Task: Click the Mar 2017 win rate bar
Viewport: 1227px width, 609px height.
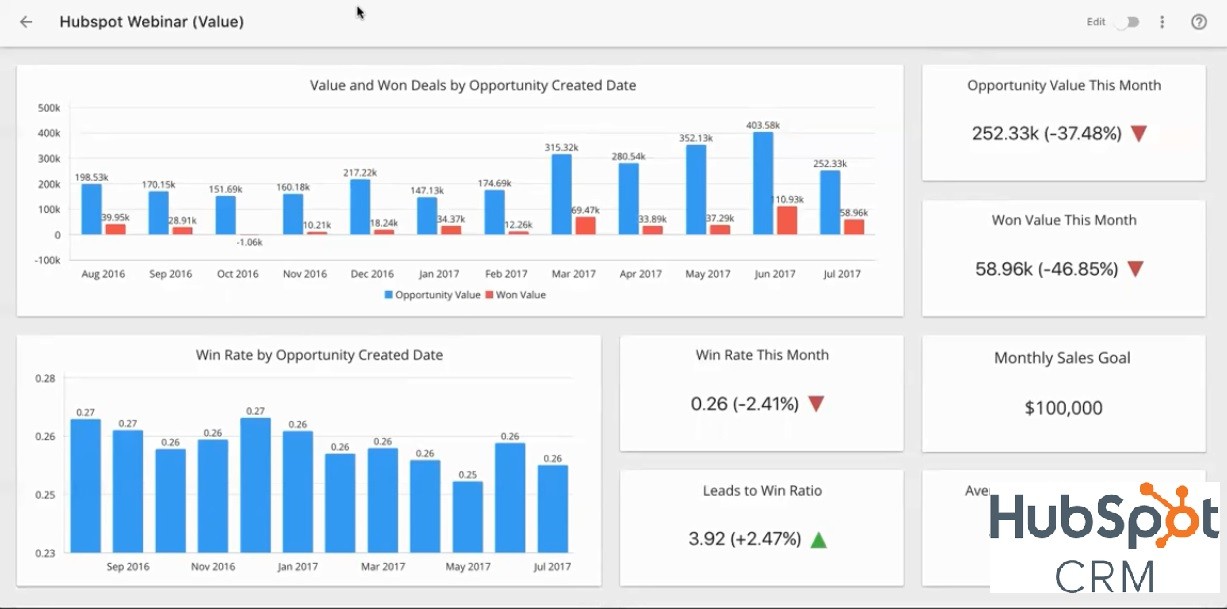Action: click(383, 500)
